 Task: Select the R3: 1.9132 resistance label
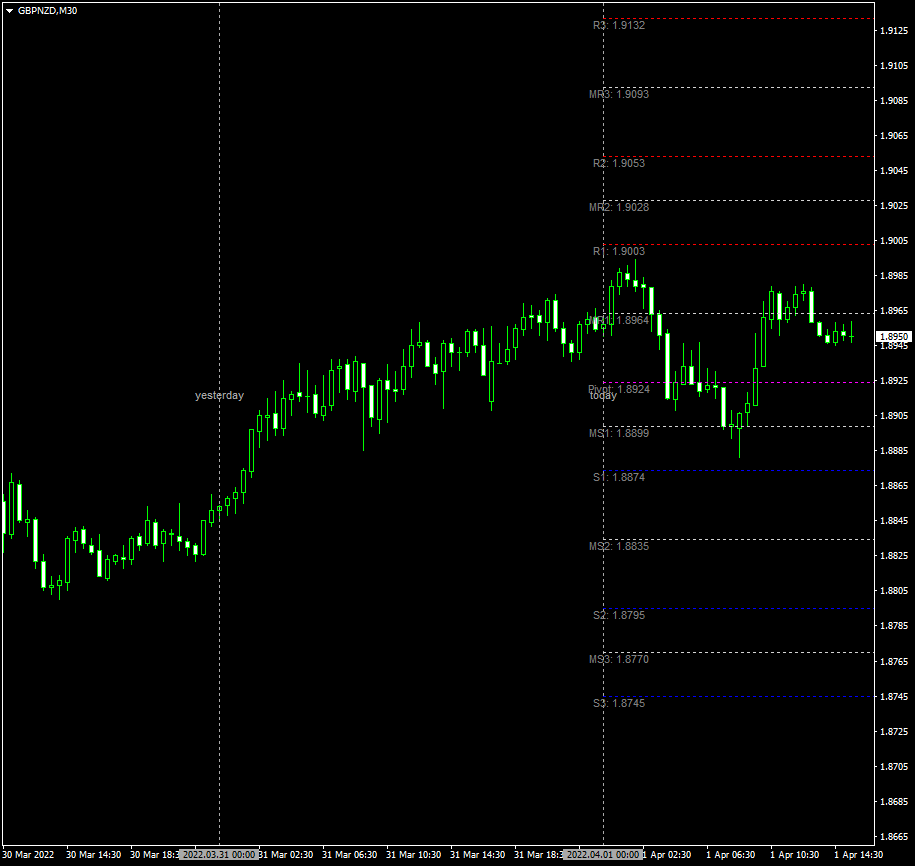tap(618, 25)
